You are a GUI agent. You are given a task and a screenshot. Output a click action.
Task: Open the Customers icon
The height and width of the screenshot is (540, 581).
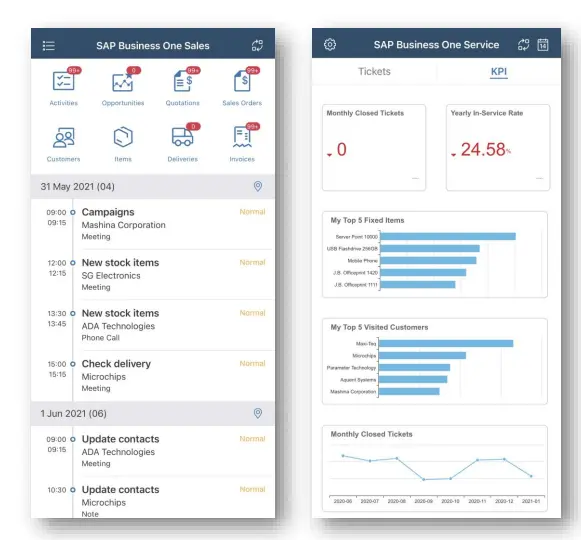click(64, 138)
